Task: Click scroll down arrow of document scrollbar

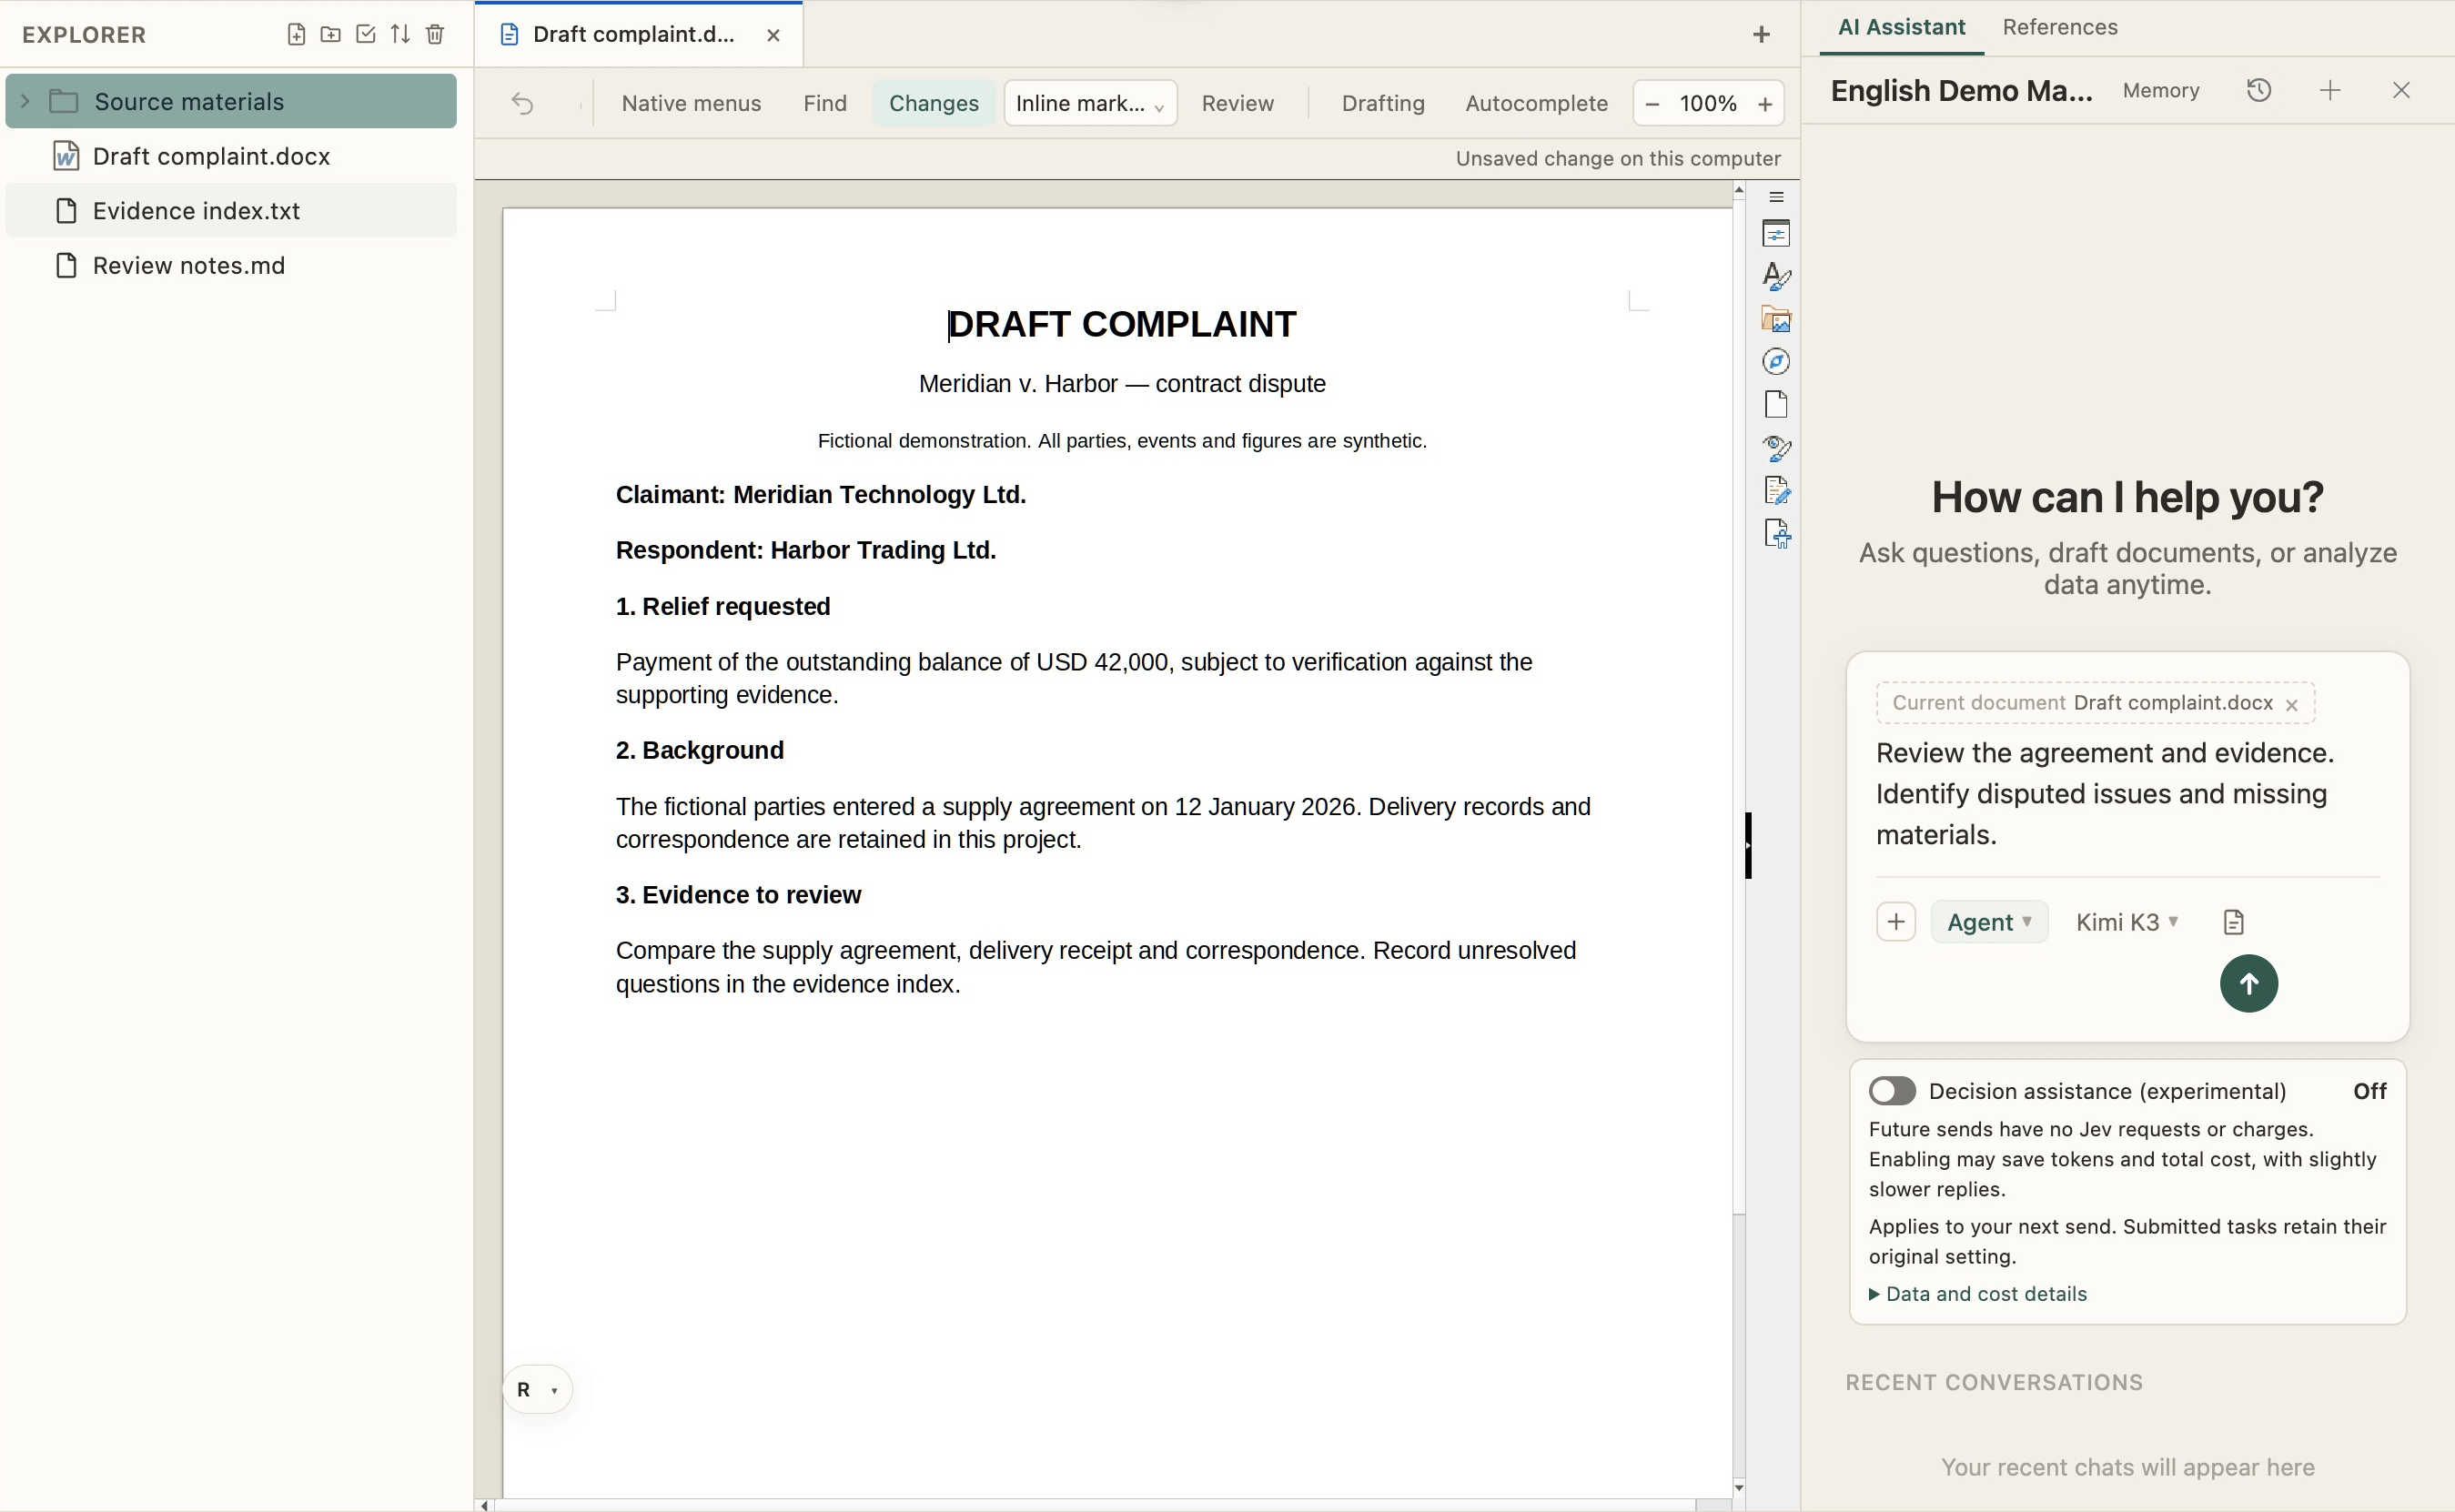Action: (x=1739, y=1488)
